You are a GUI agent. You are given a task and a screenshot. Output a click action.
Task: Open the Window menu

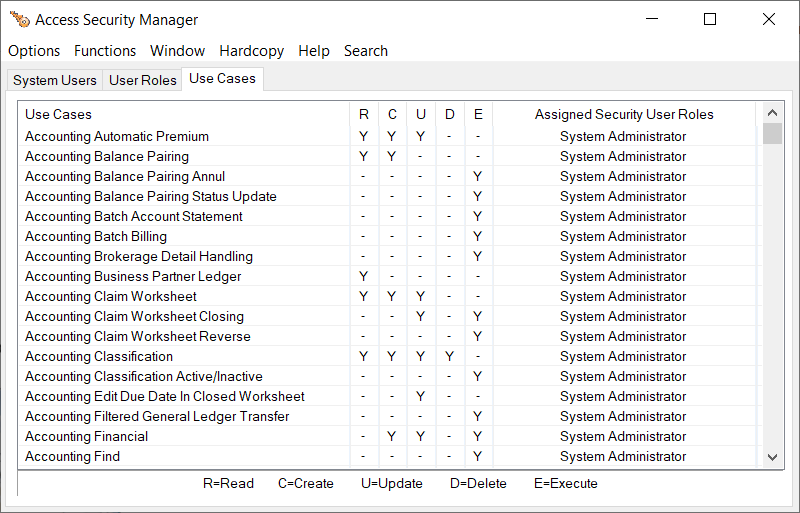coord(177,51)
